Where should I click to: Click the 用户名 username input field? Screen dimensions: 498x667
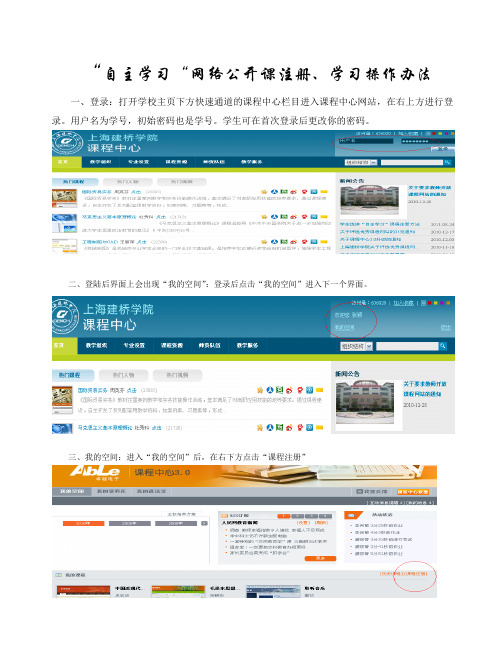tap(366, 141)
